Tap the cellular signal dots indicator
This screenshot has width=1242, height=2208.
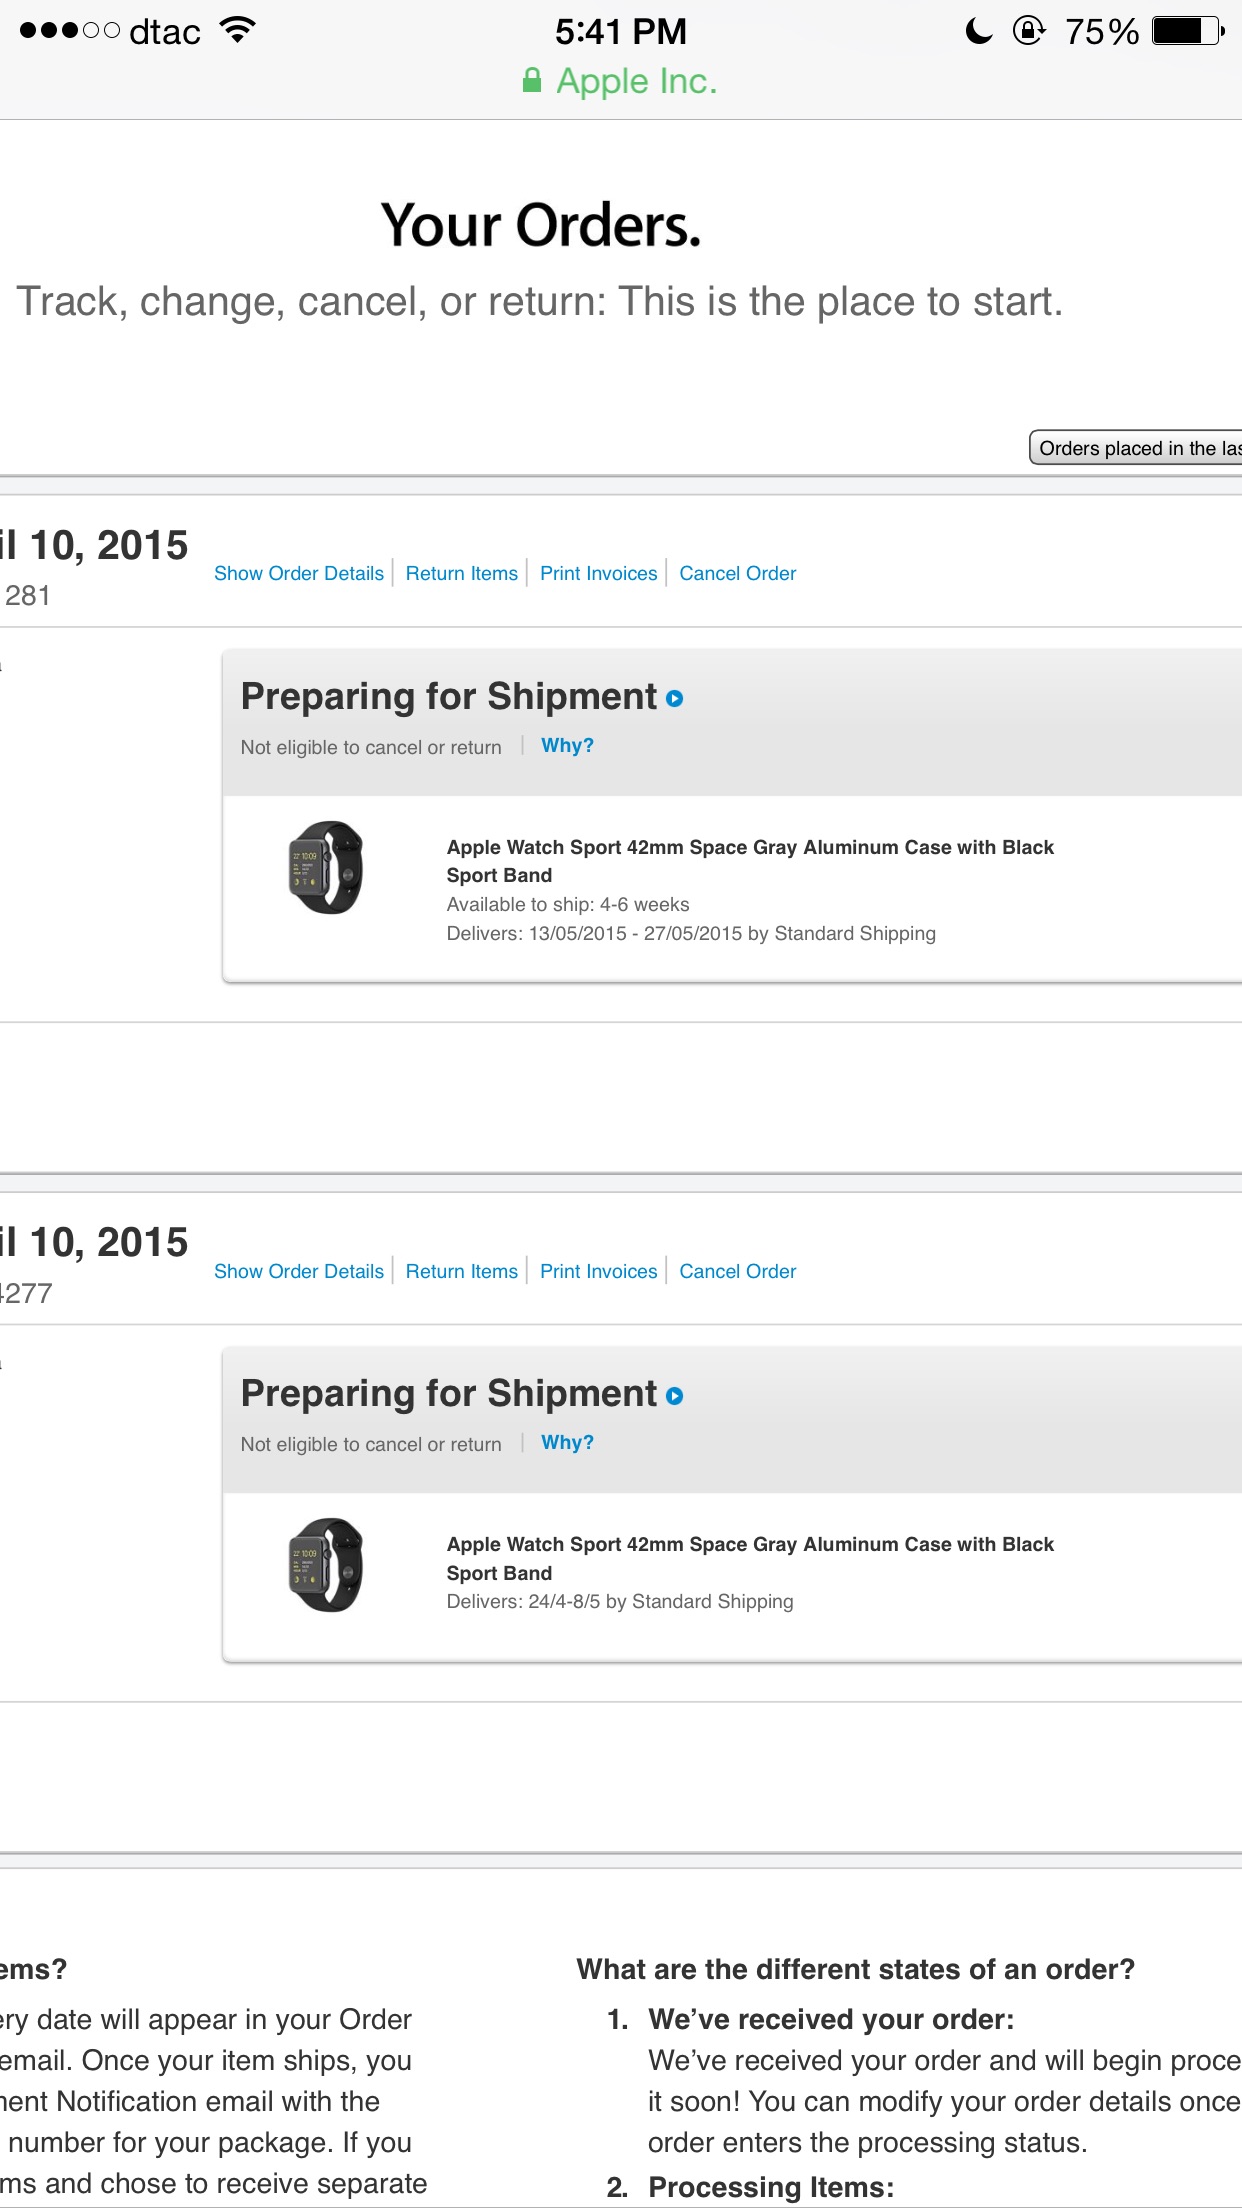pyautogui.click(x=70, y=31)
